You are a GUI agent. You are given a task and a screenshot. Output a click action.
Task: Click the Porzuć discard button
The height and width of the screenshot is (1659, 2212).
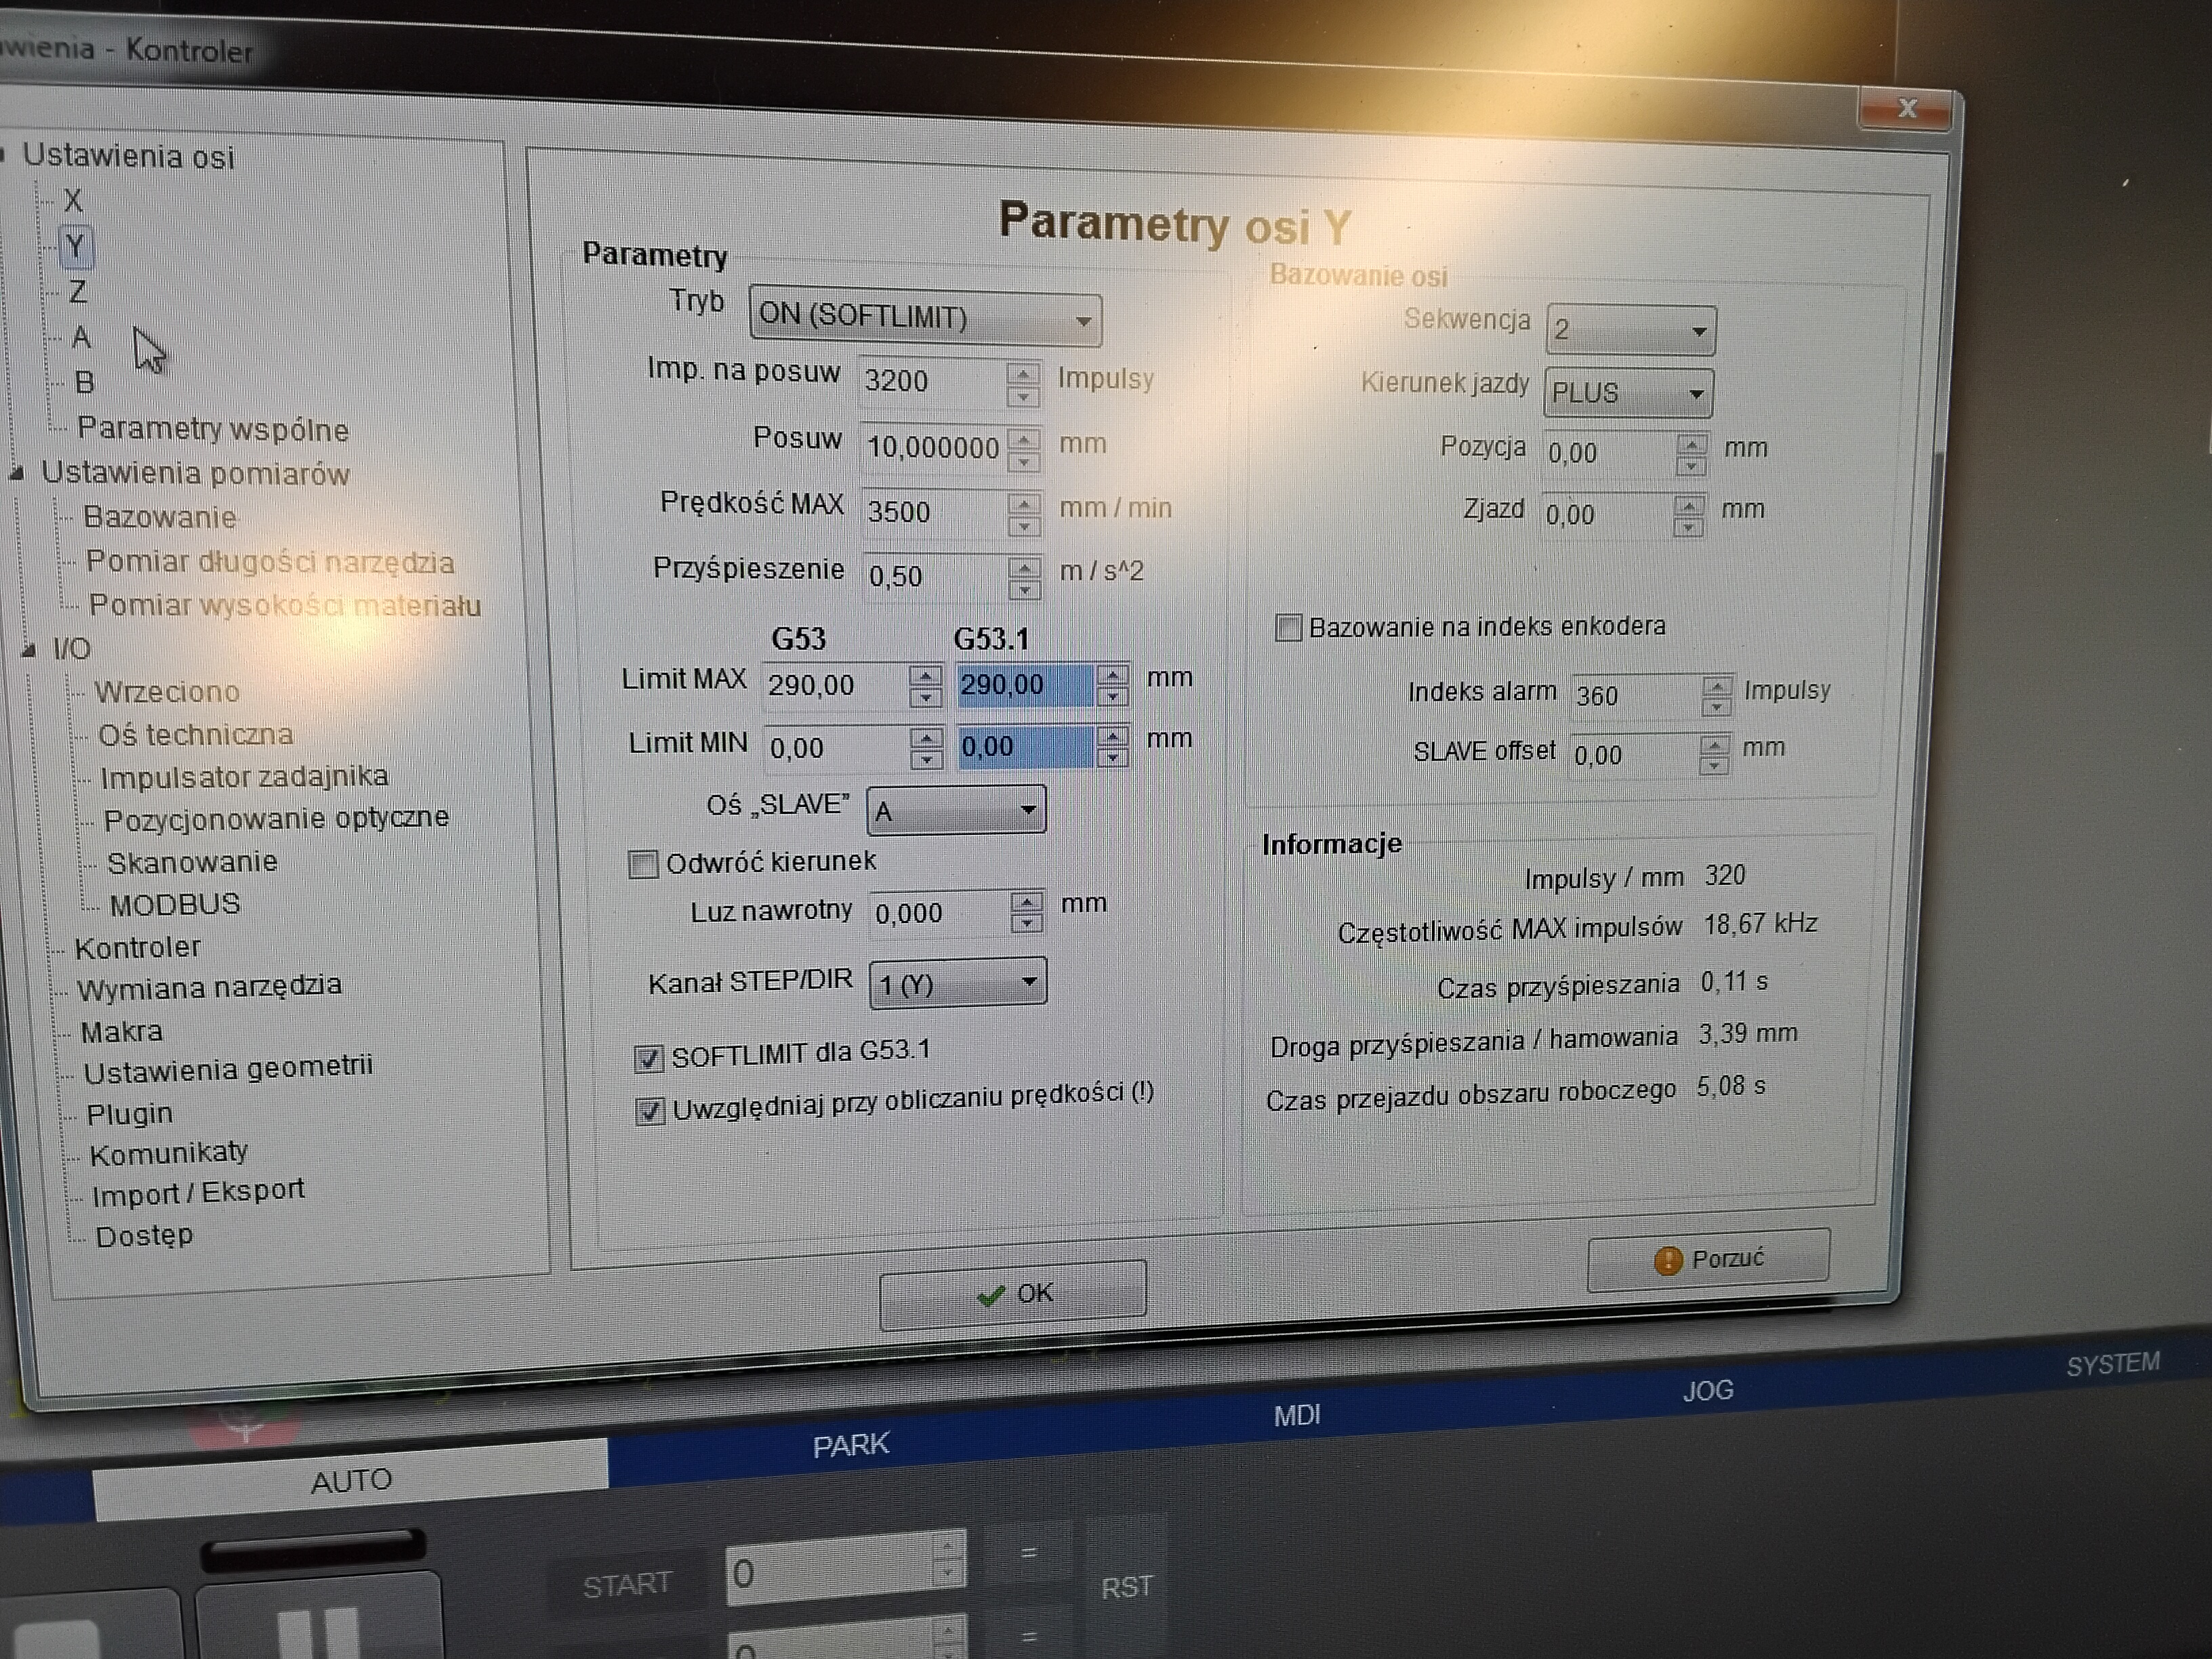coord(1708,1259)
